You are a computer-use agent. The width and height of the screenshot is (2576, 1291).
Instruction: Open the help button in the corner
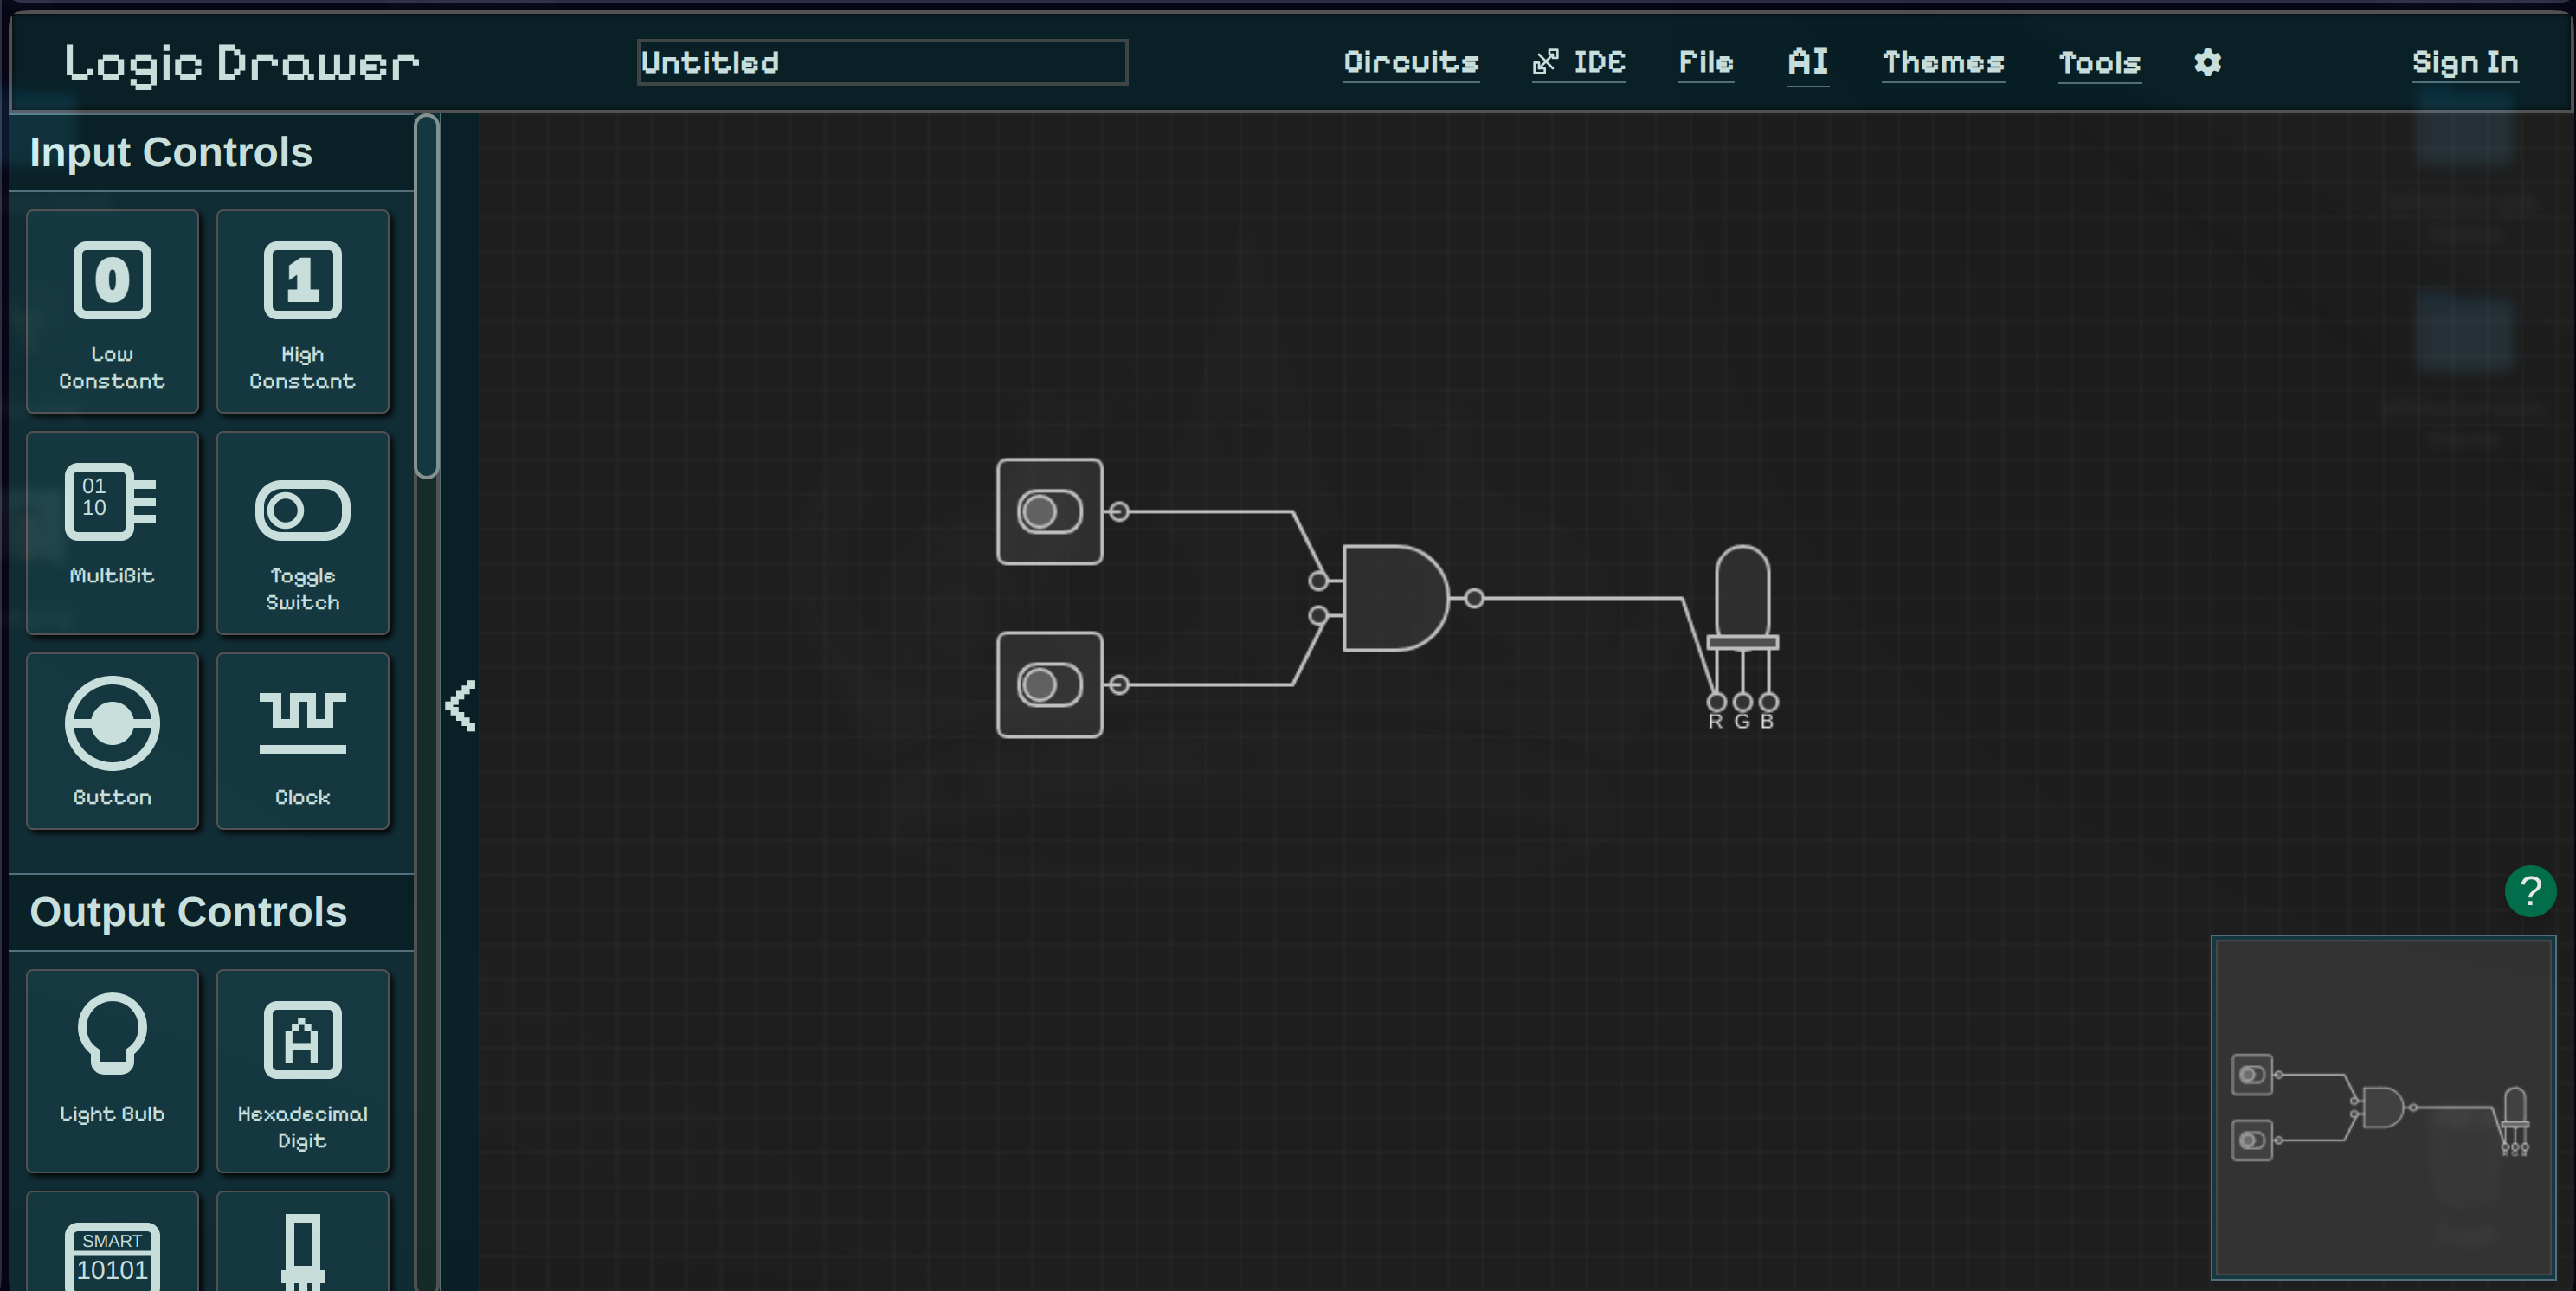[x=2531, y=891]
